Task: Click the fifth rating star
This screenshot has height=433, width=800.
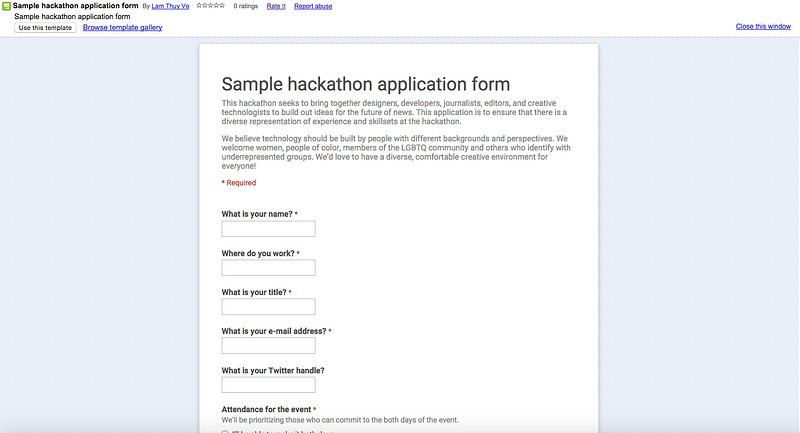Action: [222, 6]
